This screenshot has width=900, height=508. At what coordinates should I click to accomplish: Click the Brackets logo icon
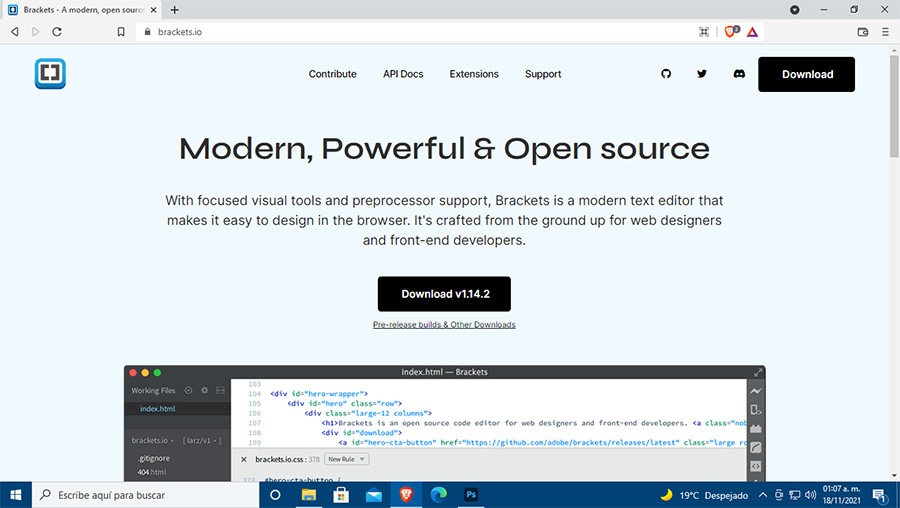(x=50, y=74)
